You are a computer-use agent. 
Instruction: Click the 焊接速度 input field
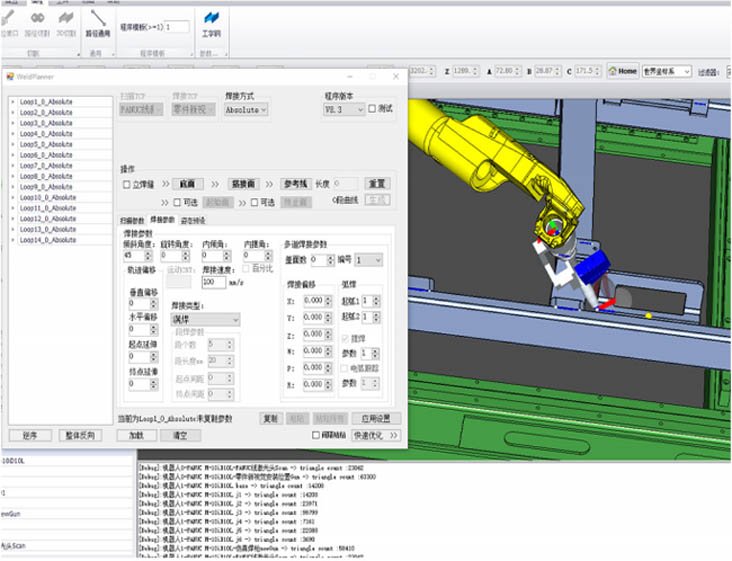214,282
